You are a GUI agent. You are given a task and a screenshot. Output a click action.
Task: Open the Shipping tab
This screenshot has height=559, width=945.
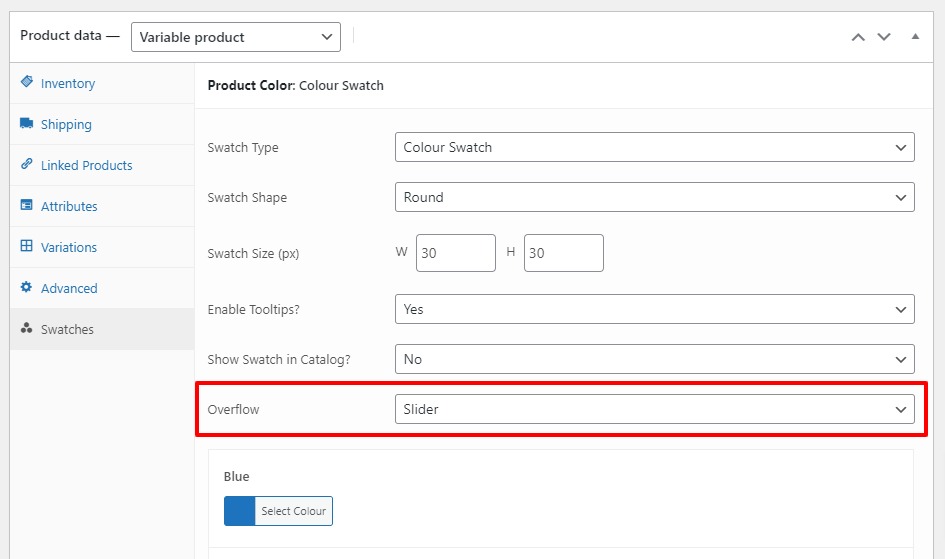pyautogui.click(x=102, y=124)
